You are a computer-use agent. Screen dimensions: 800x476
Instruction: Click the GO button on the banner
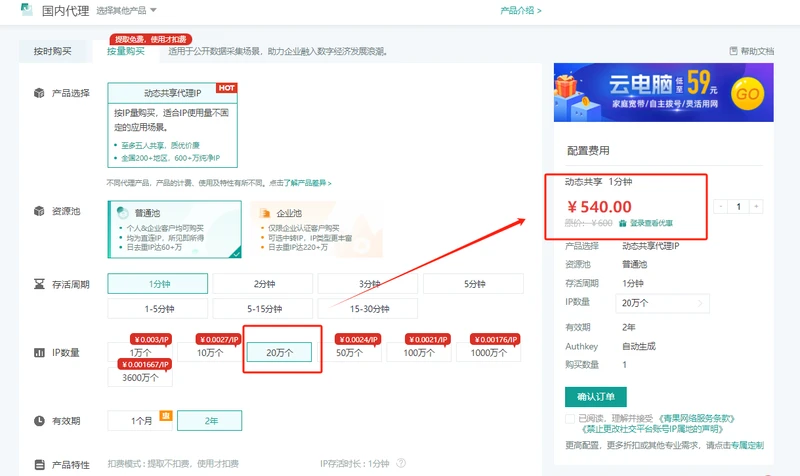(747, 94)
